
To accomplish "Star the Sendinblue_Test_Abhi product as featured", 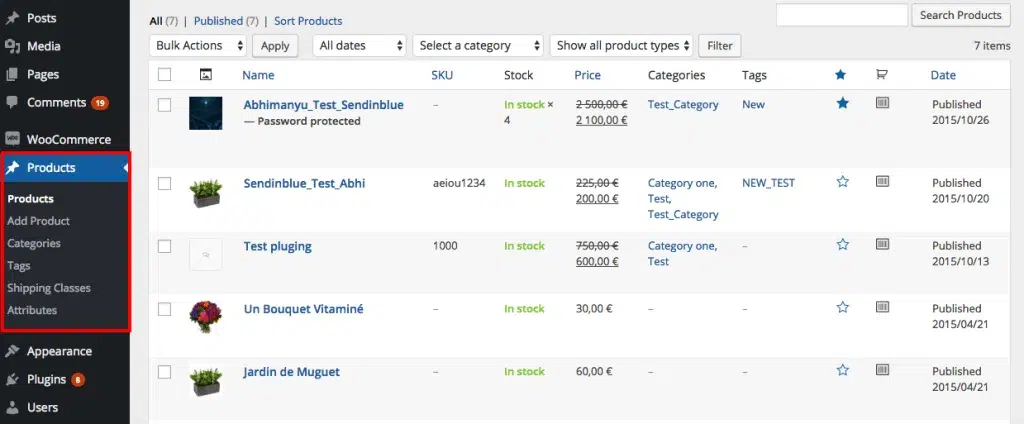I will 842,182.
